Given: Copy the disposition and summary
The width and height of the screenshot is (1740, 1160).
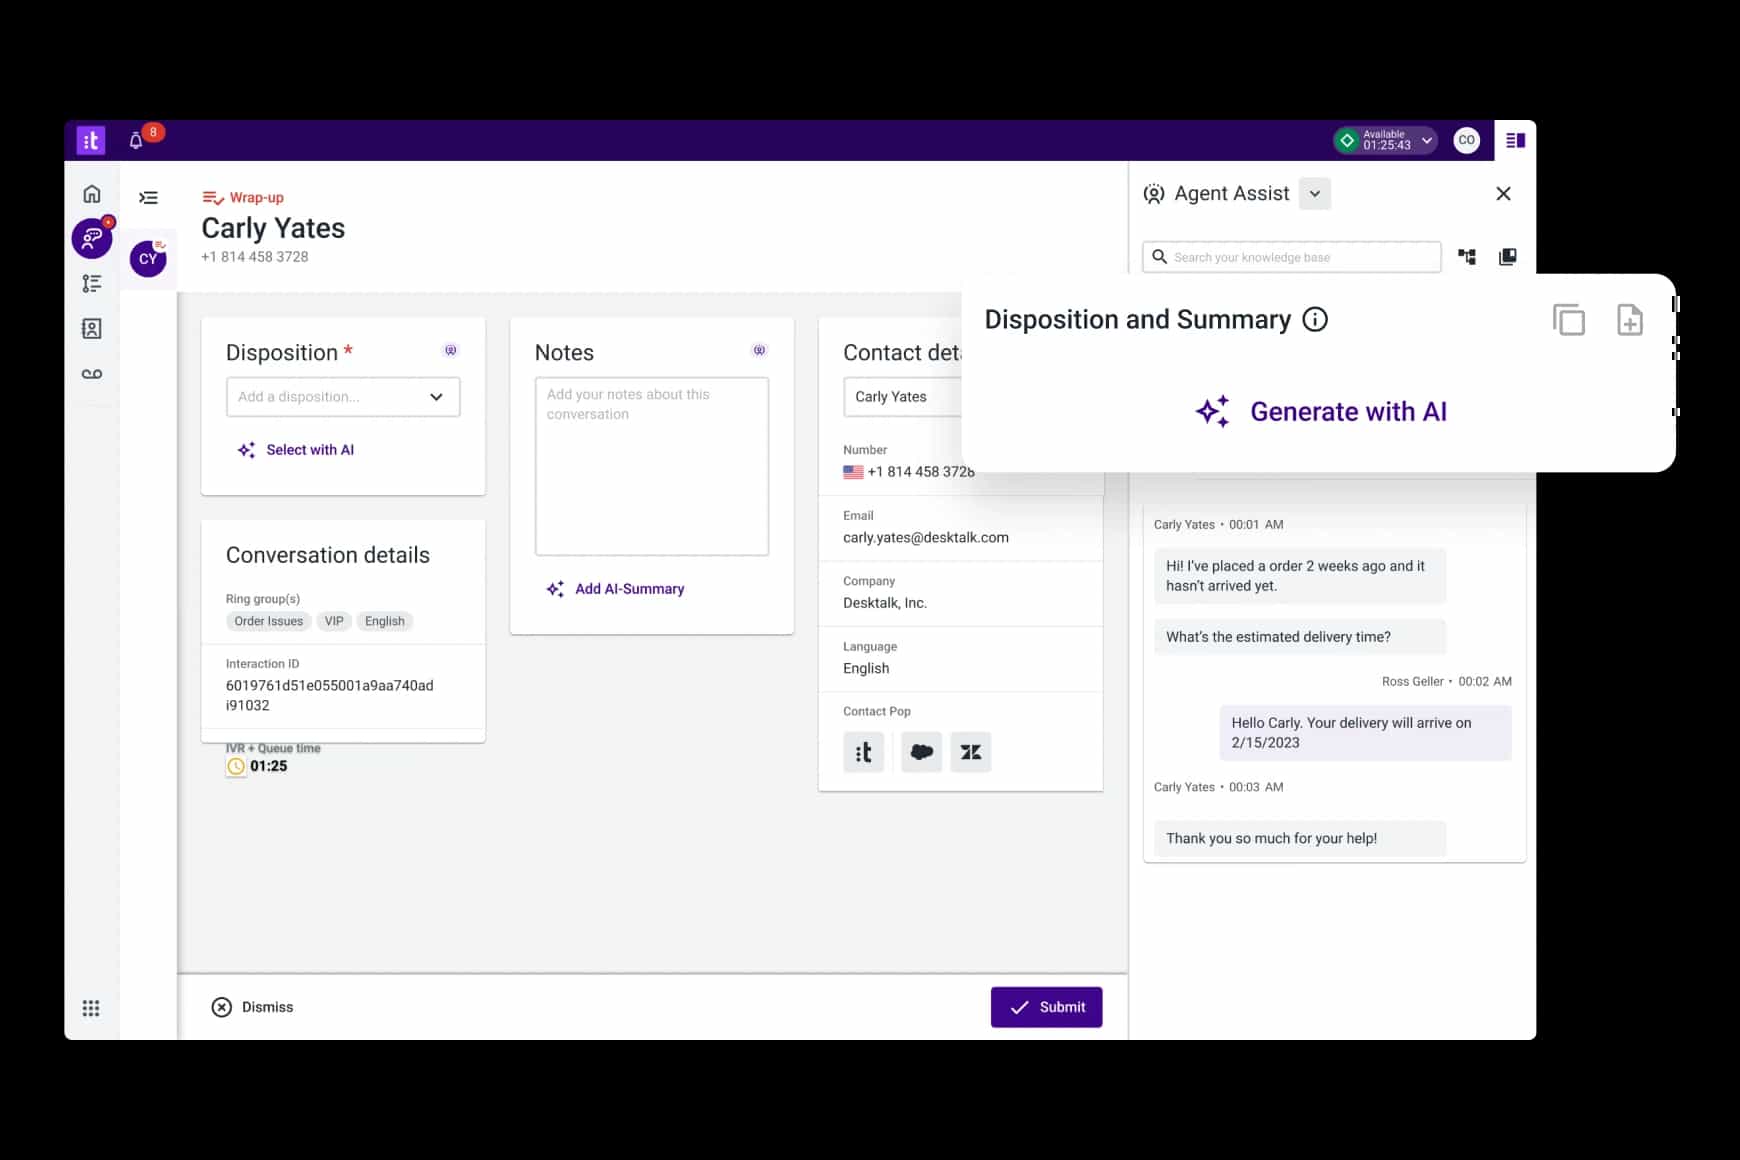Looking at the screenshot, I should click(1569, 320).
